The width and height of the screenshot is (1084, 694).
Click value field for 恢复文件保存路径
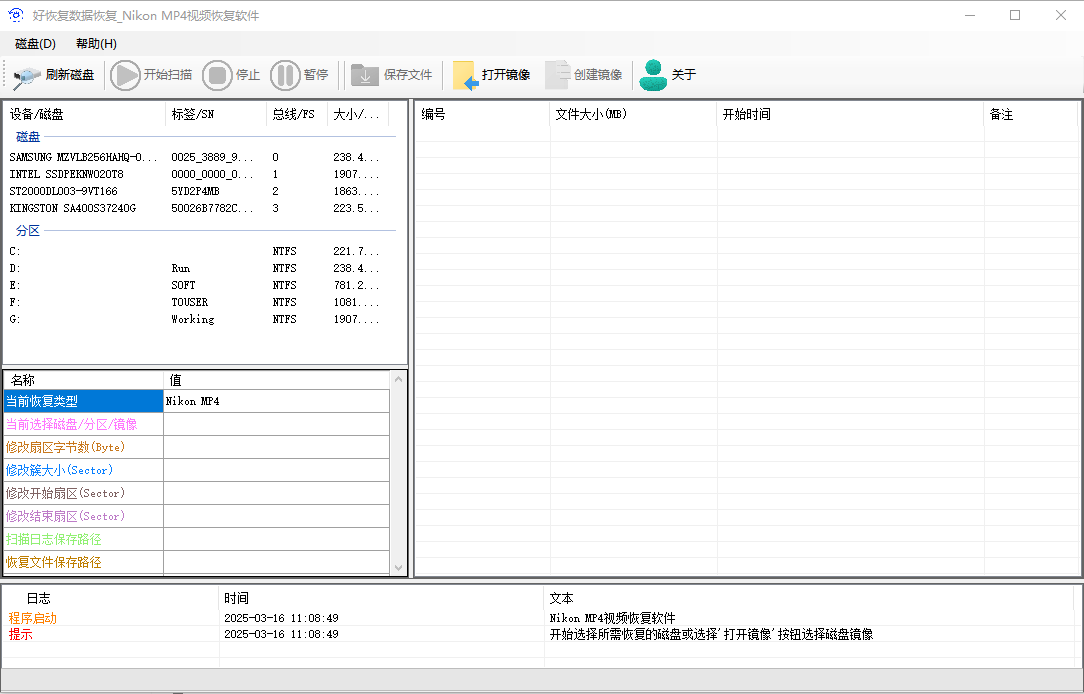click(277, 563)
